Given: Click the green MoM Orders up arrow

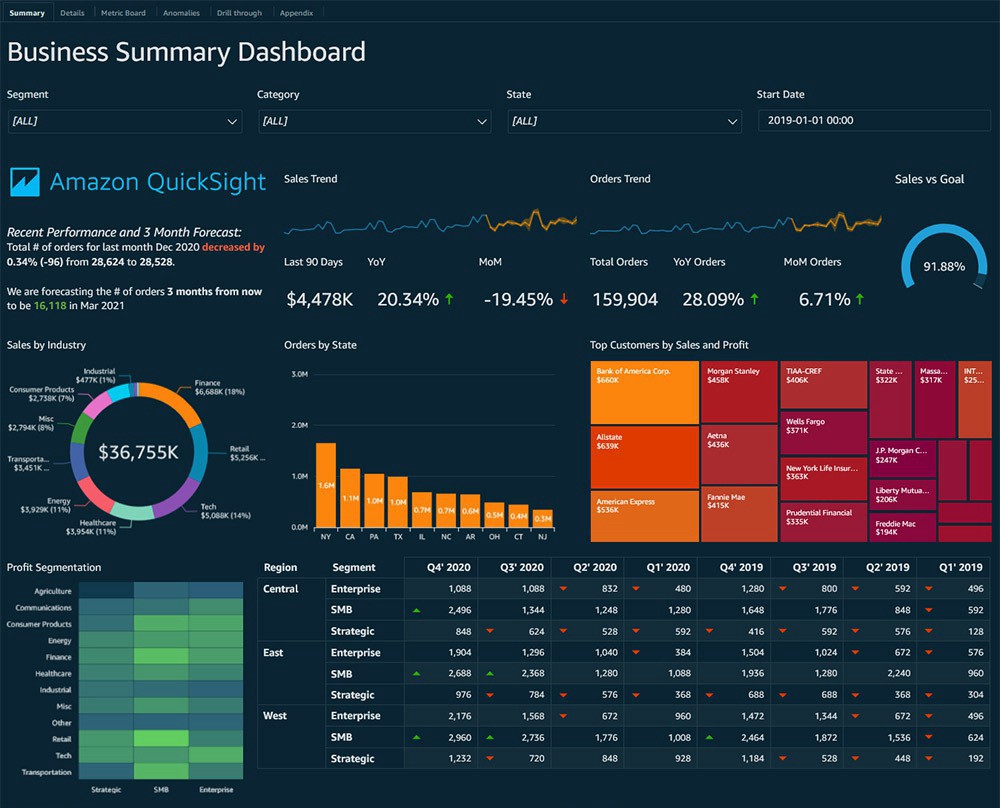Looking at the screenshot, I should coord(860,298).
